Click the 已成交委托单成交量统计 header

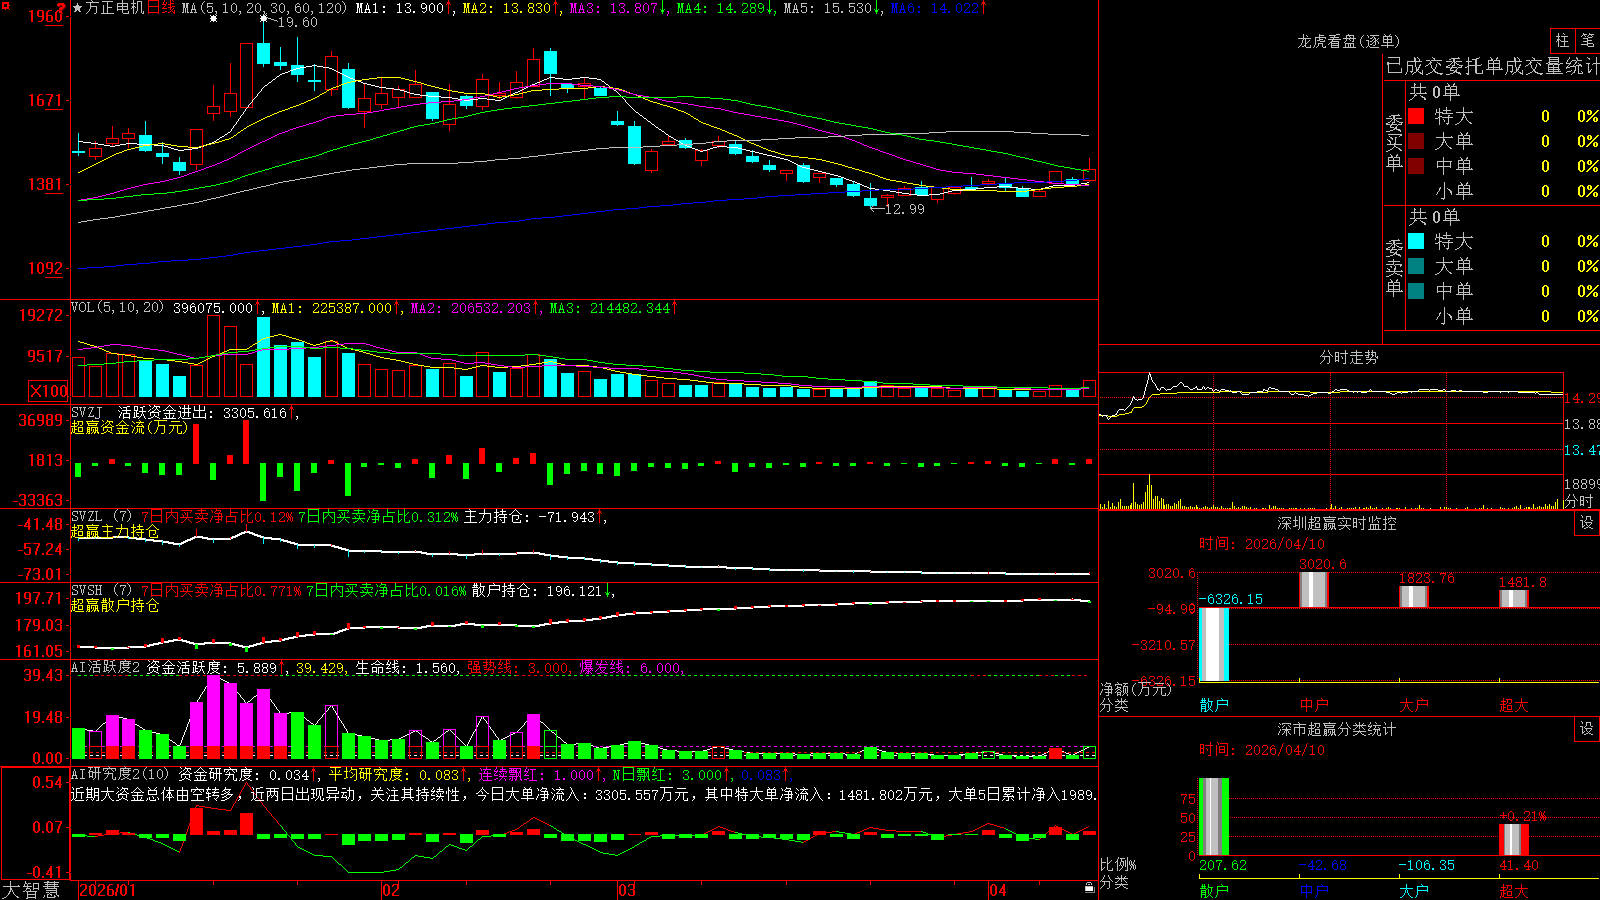(x=1492, y=66)
